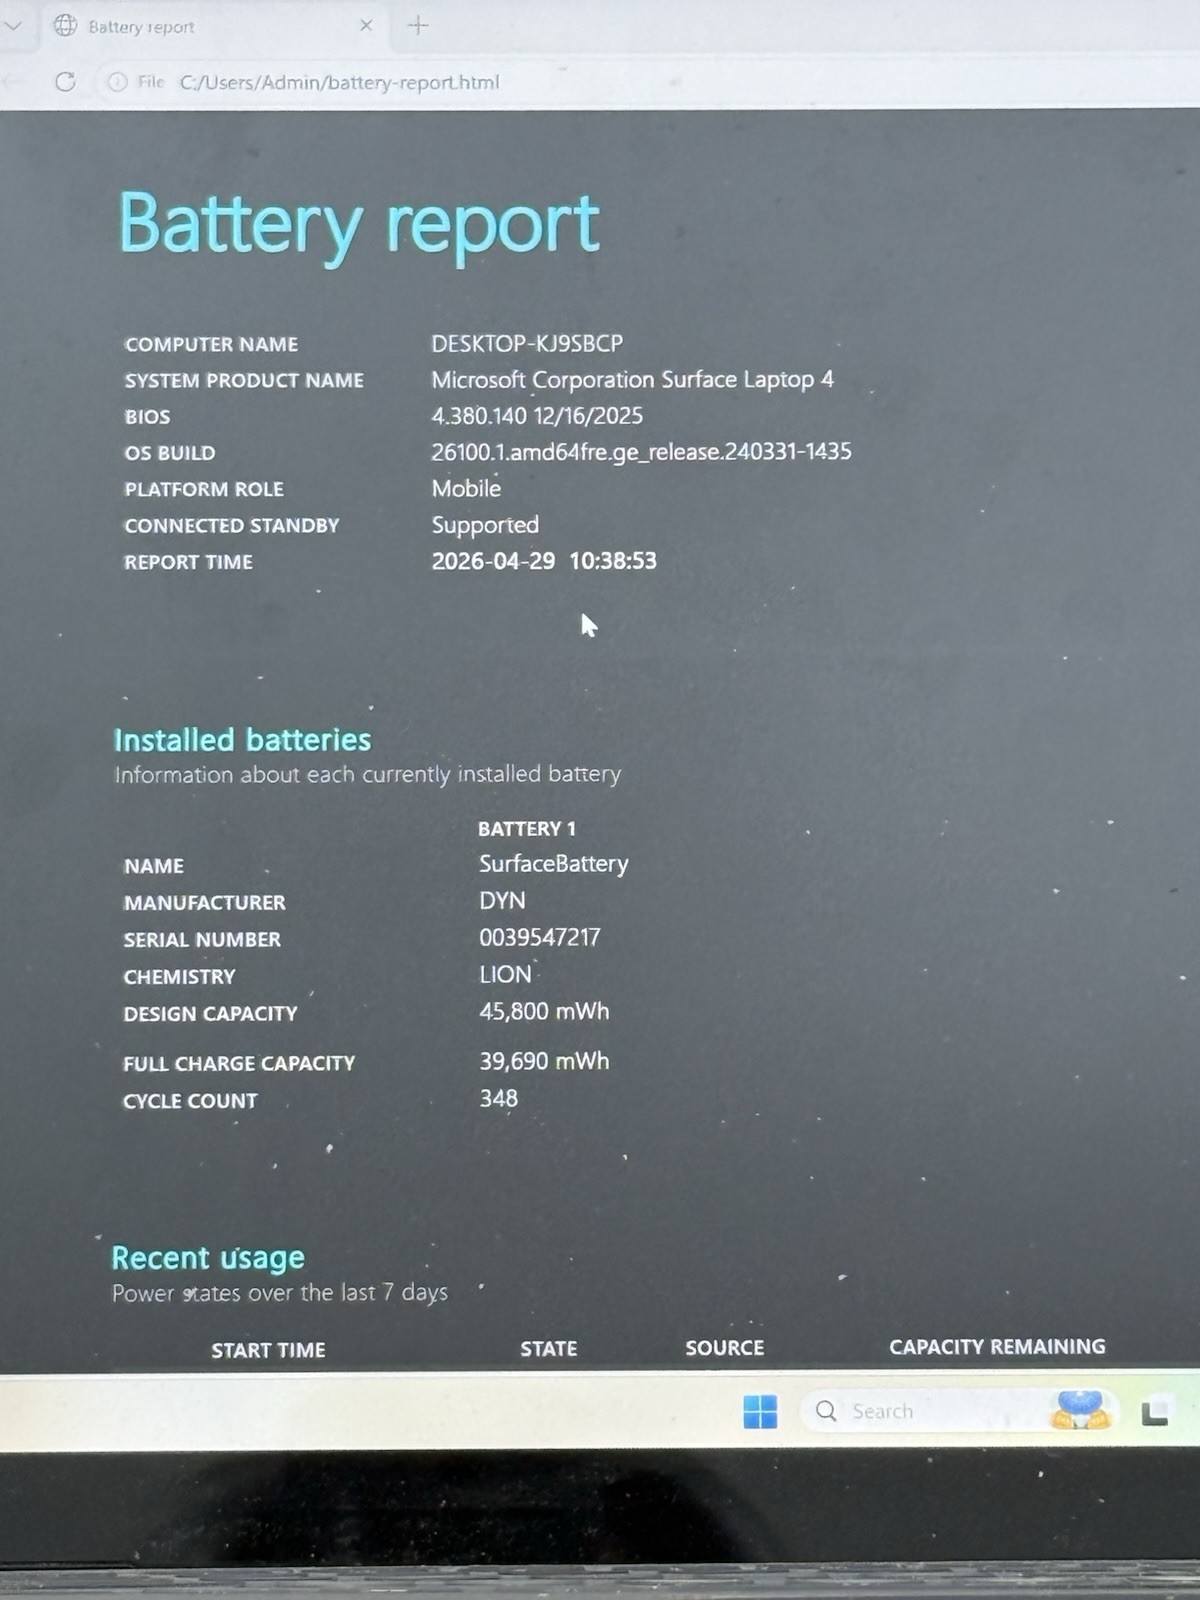Select OS build 26100.1.amd64fre value
1200x1600 pixels.
(641, 452)
